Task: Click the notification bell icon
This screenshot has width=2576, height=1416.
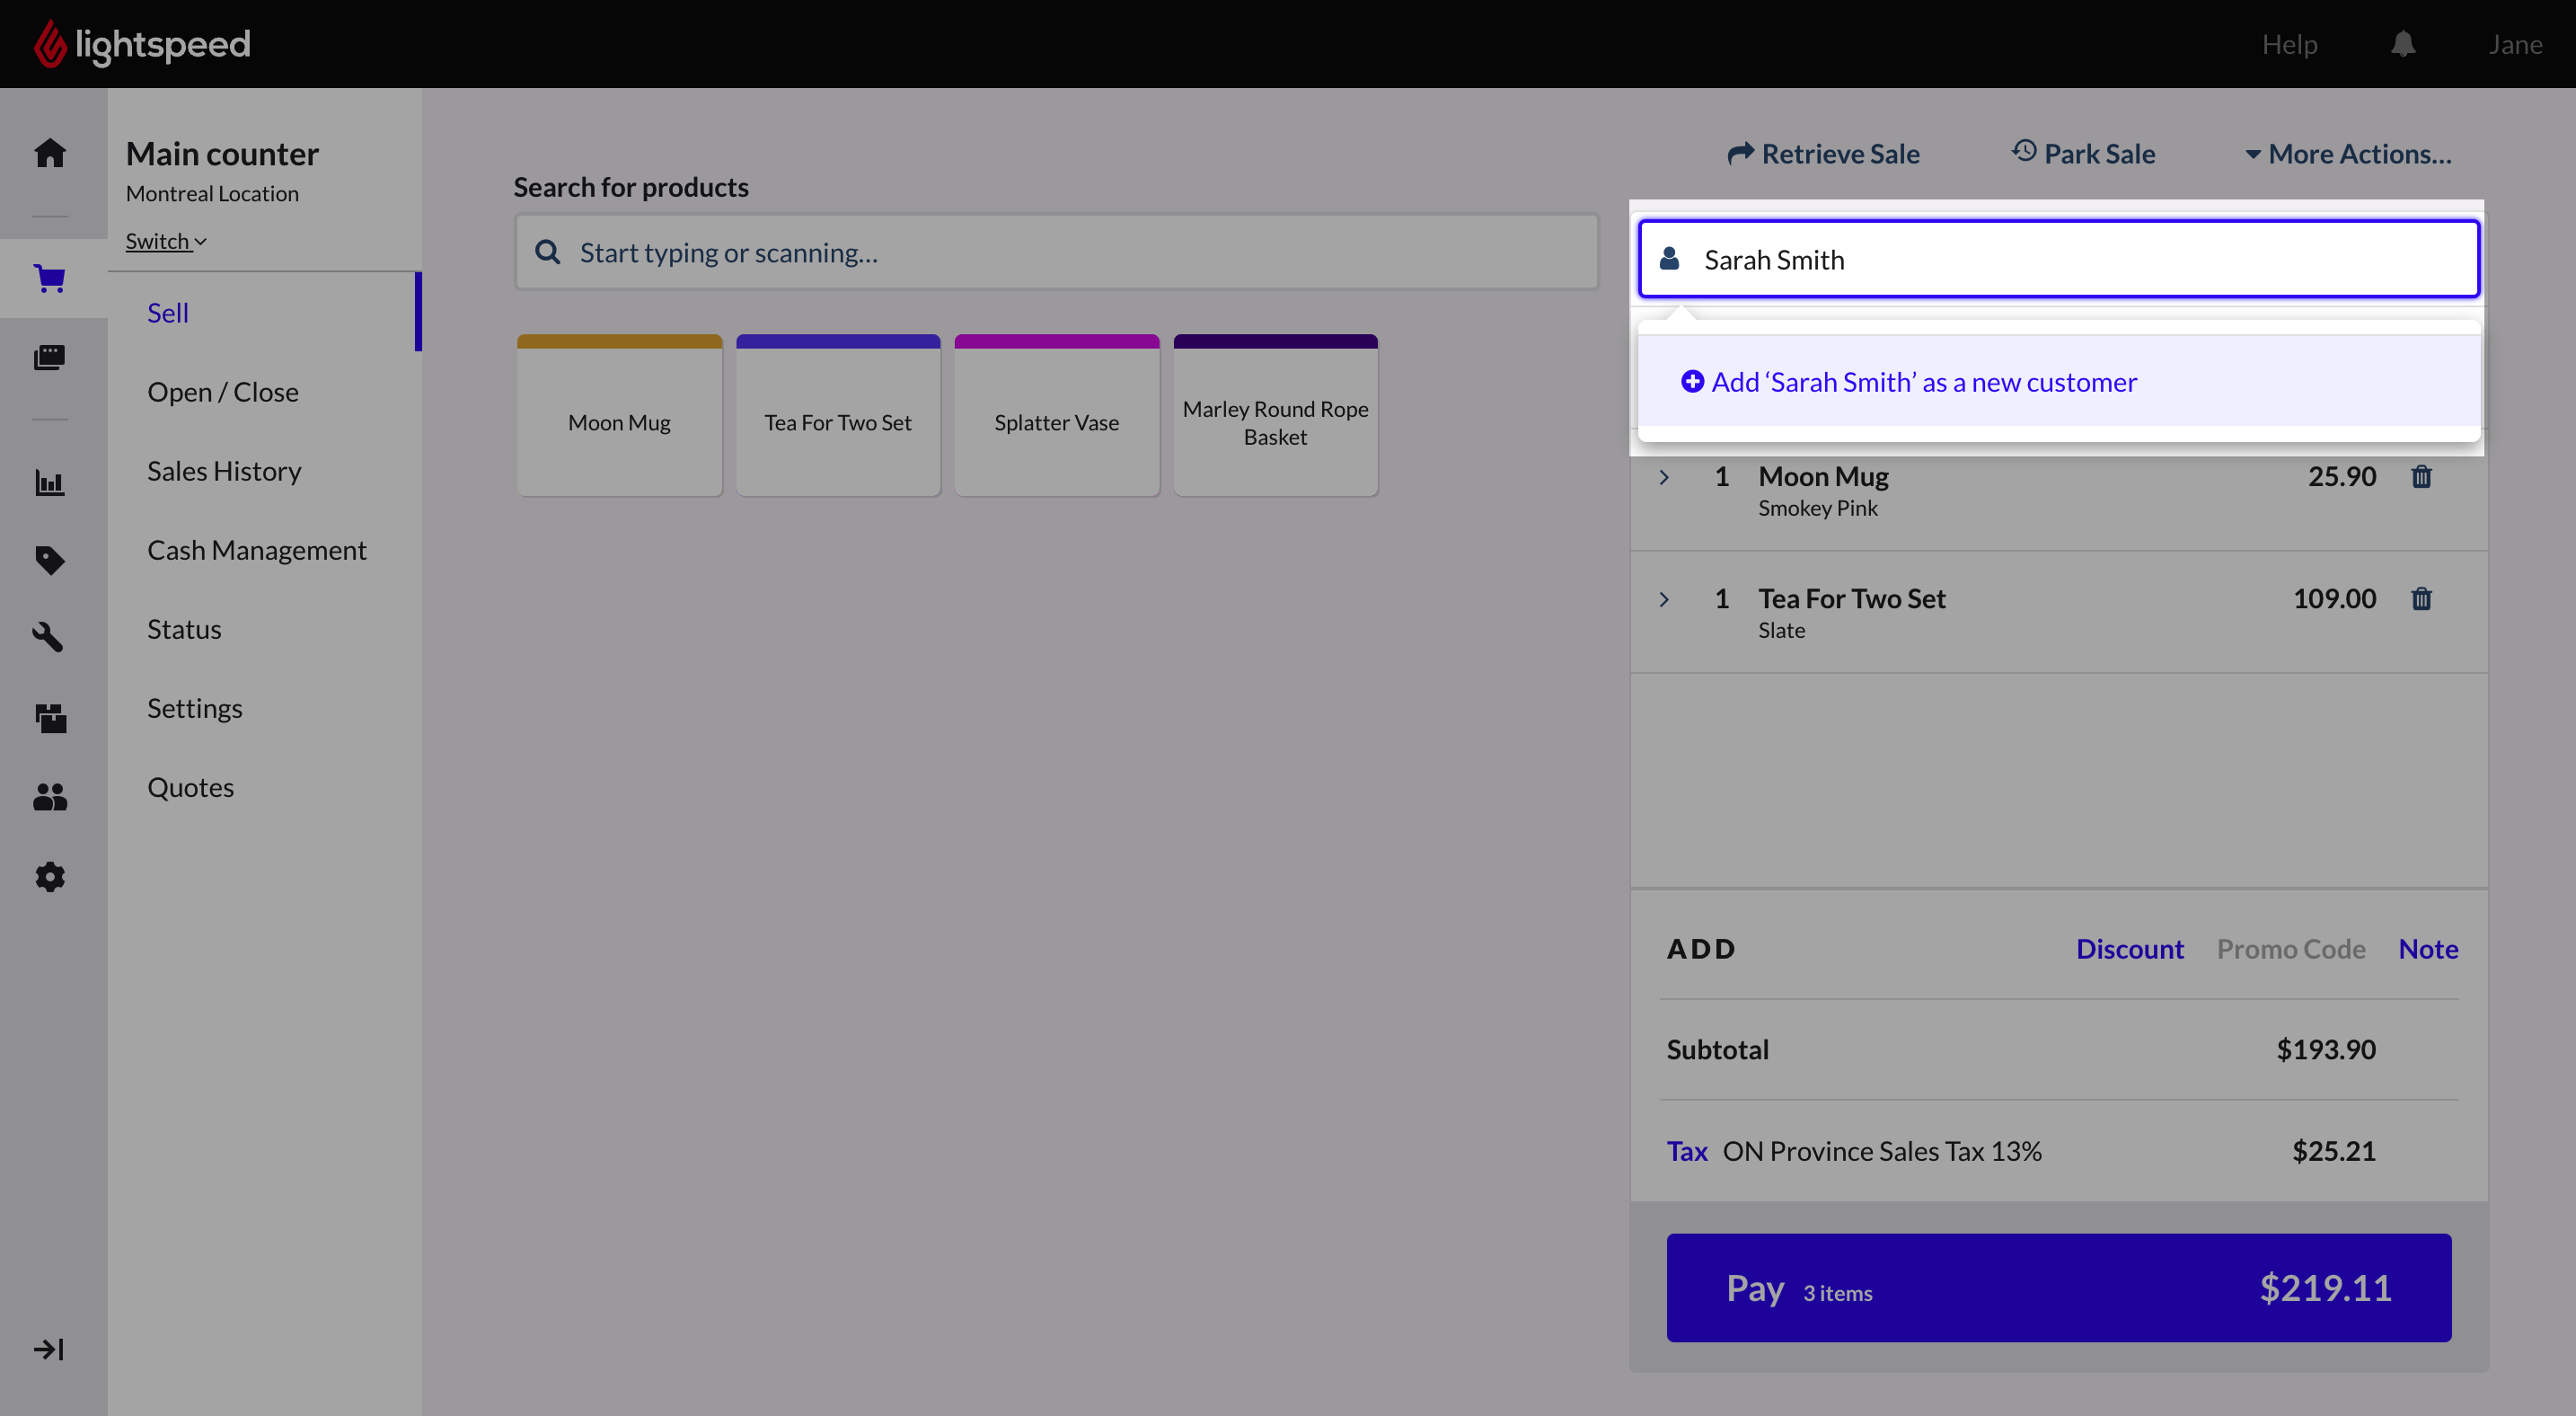Action: [x=2402, y=44]
